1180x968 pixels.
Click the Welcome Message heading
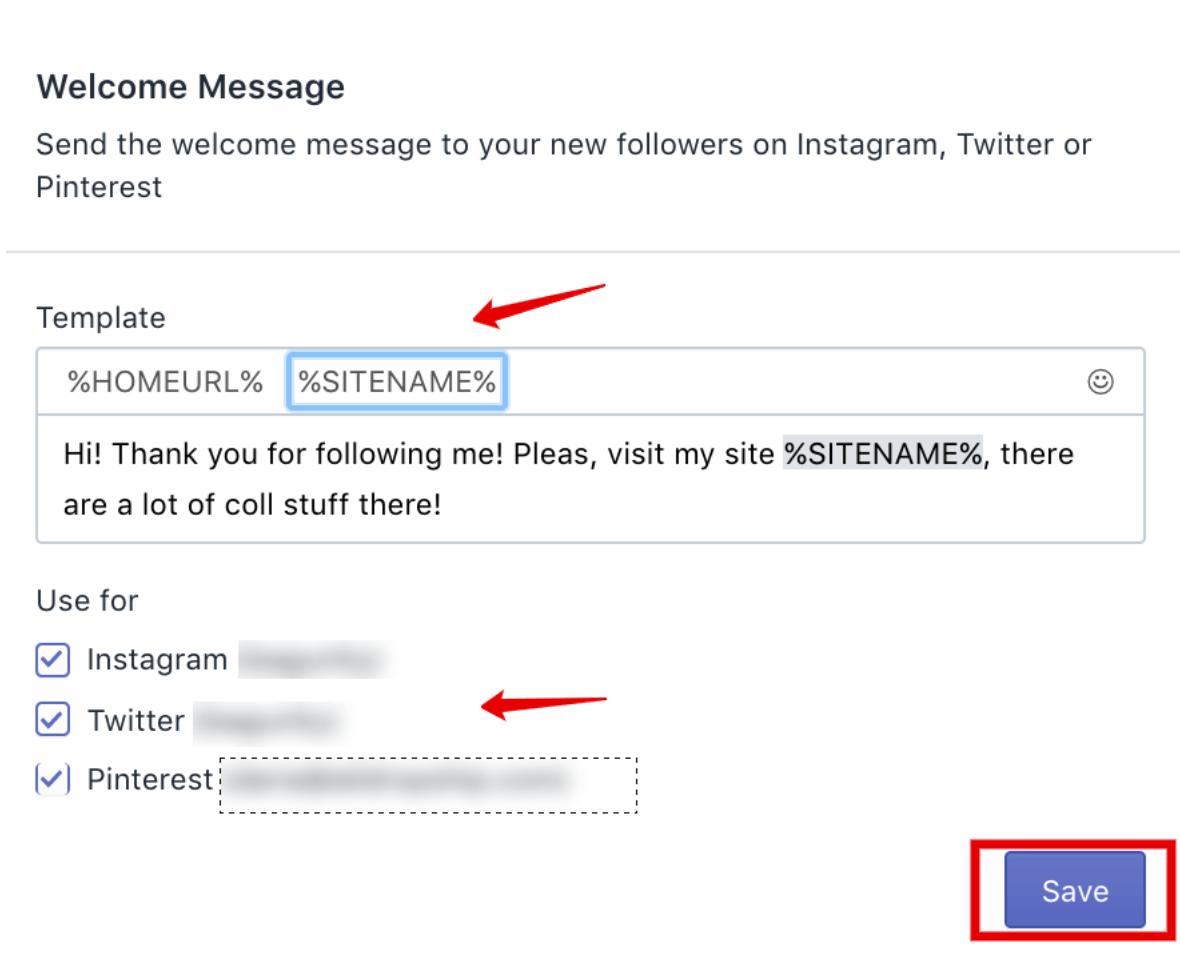pos(190,87)
